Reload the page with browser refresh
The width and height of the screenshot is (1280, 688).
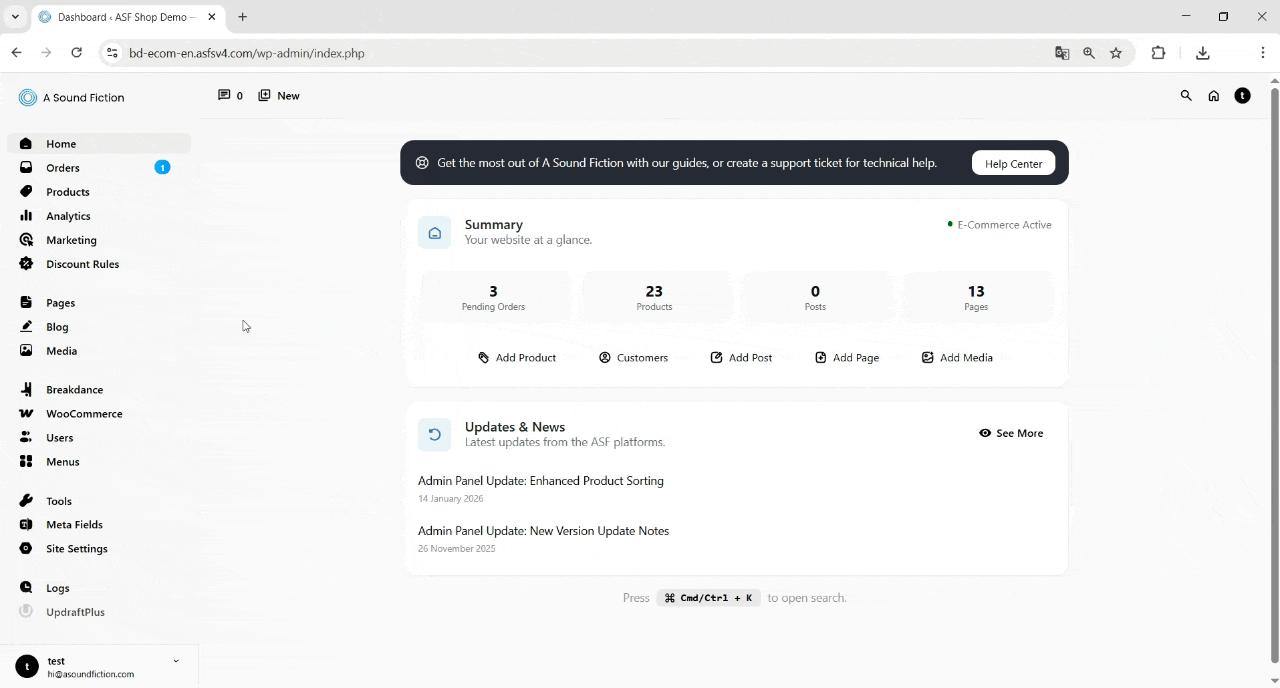click(x=76, y=53)
